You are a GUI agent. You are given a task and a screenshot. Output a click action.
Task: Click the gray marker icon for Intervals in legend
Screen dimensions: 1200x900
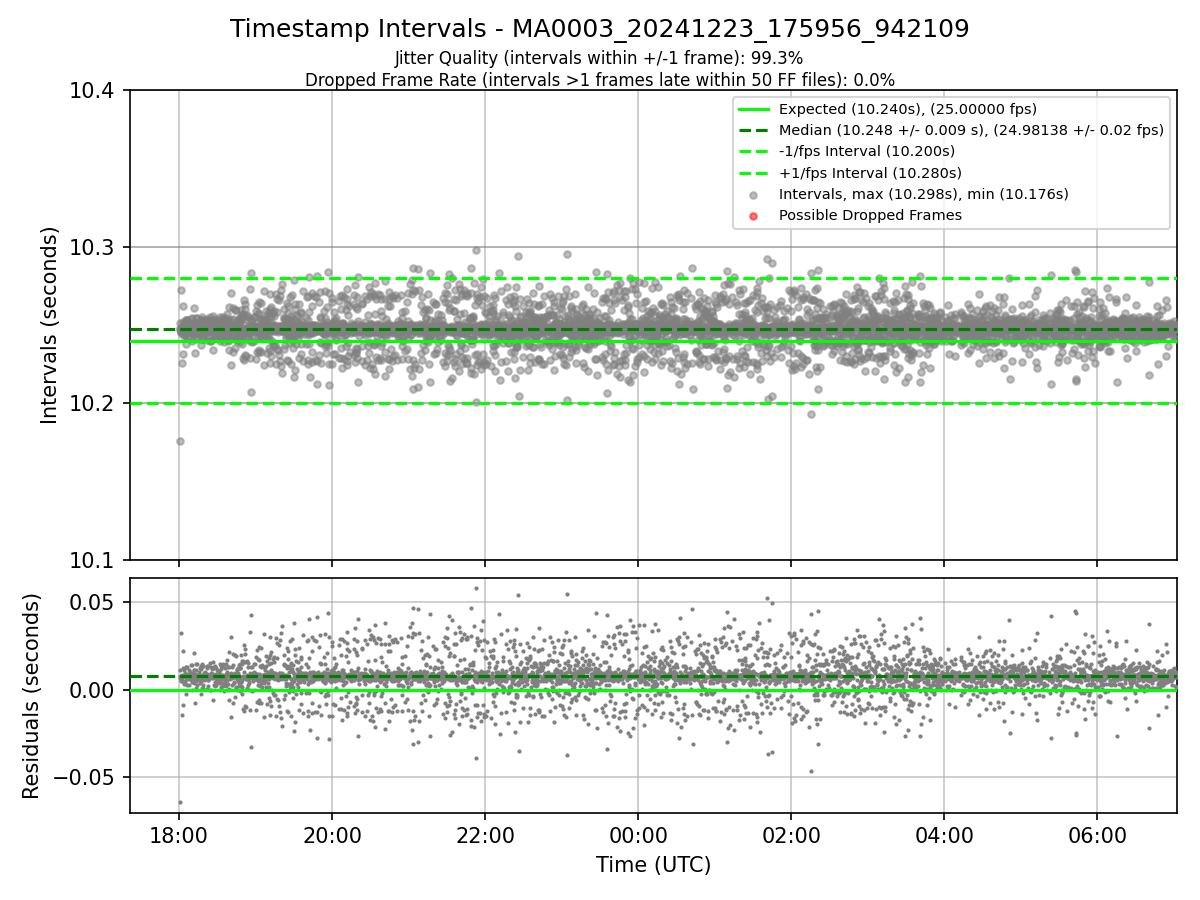[754, 195]
